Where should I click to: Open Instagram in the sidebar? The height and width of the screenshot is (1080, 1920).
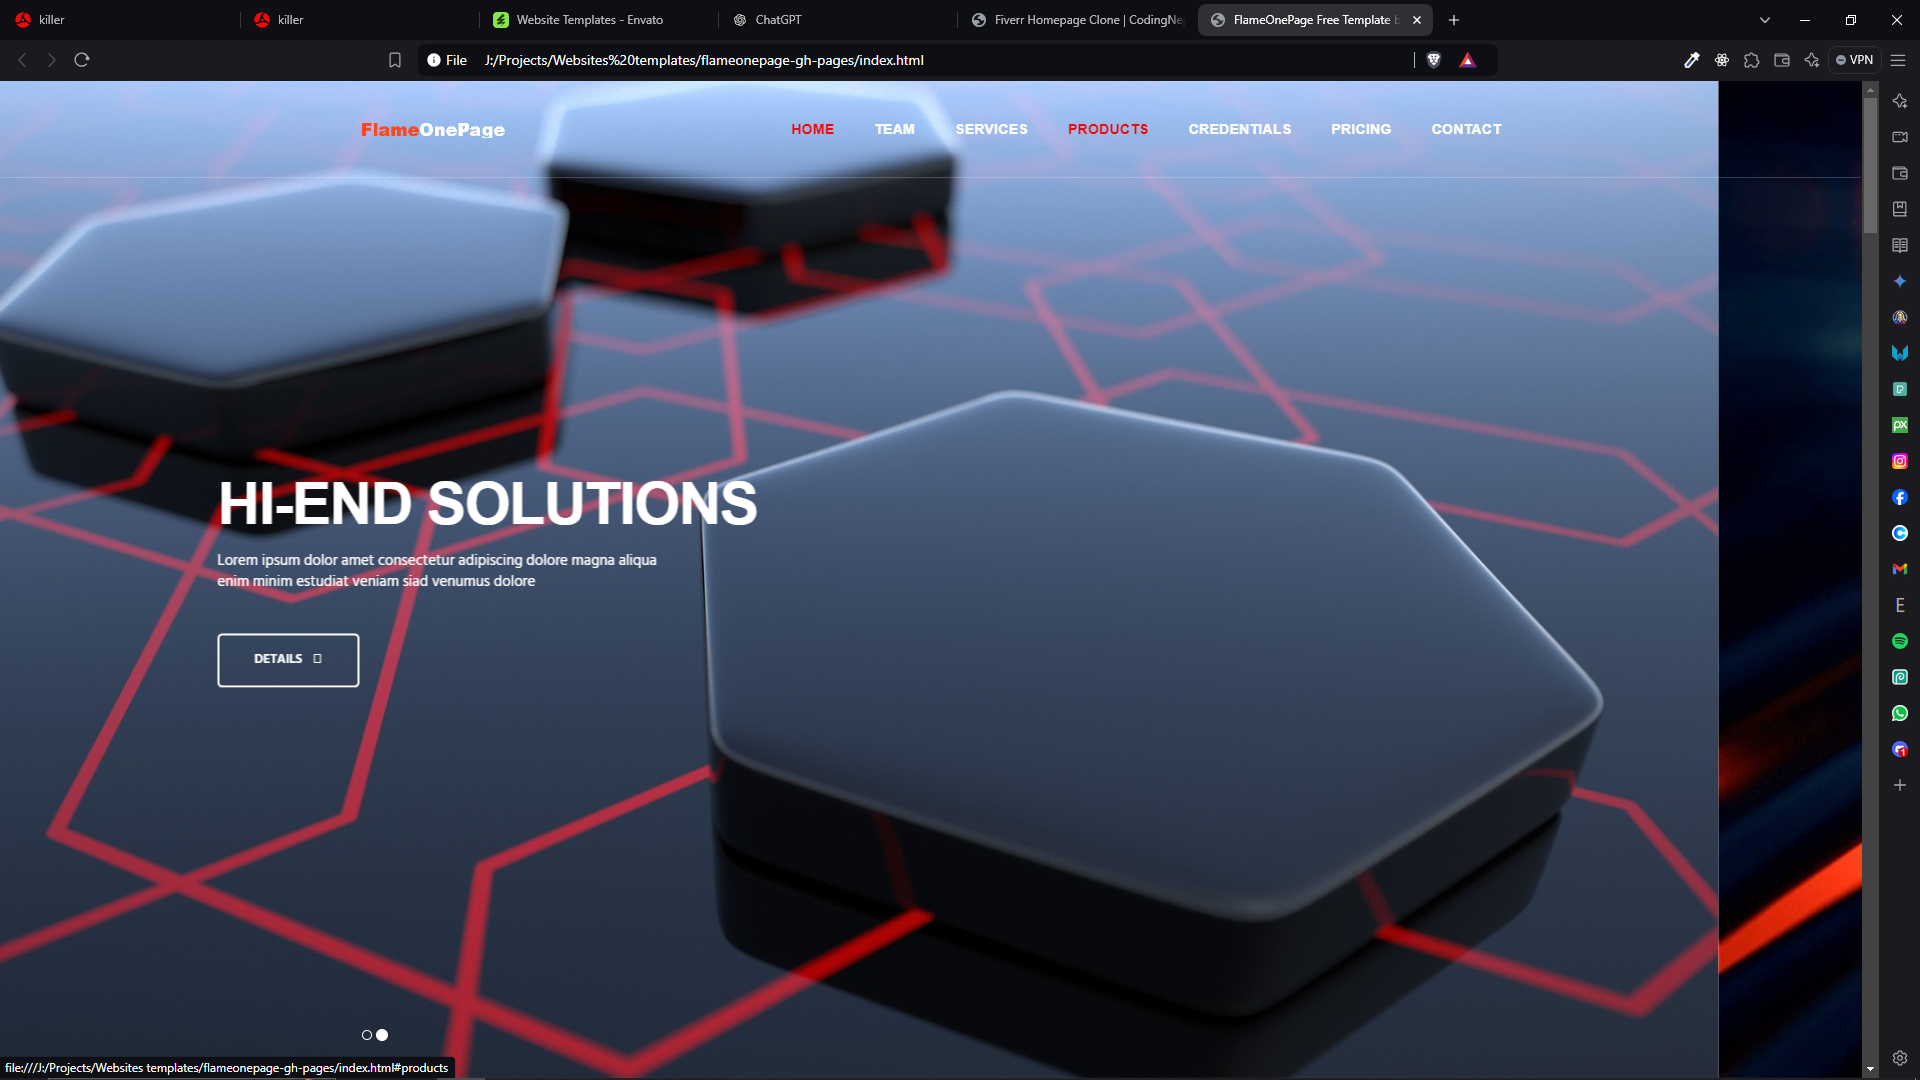[1900, 461]
